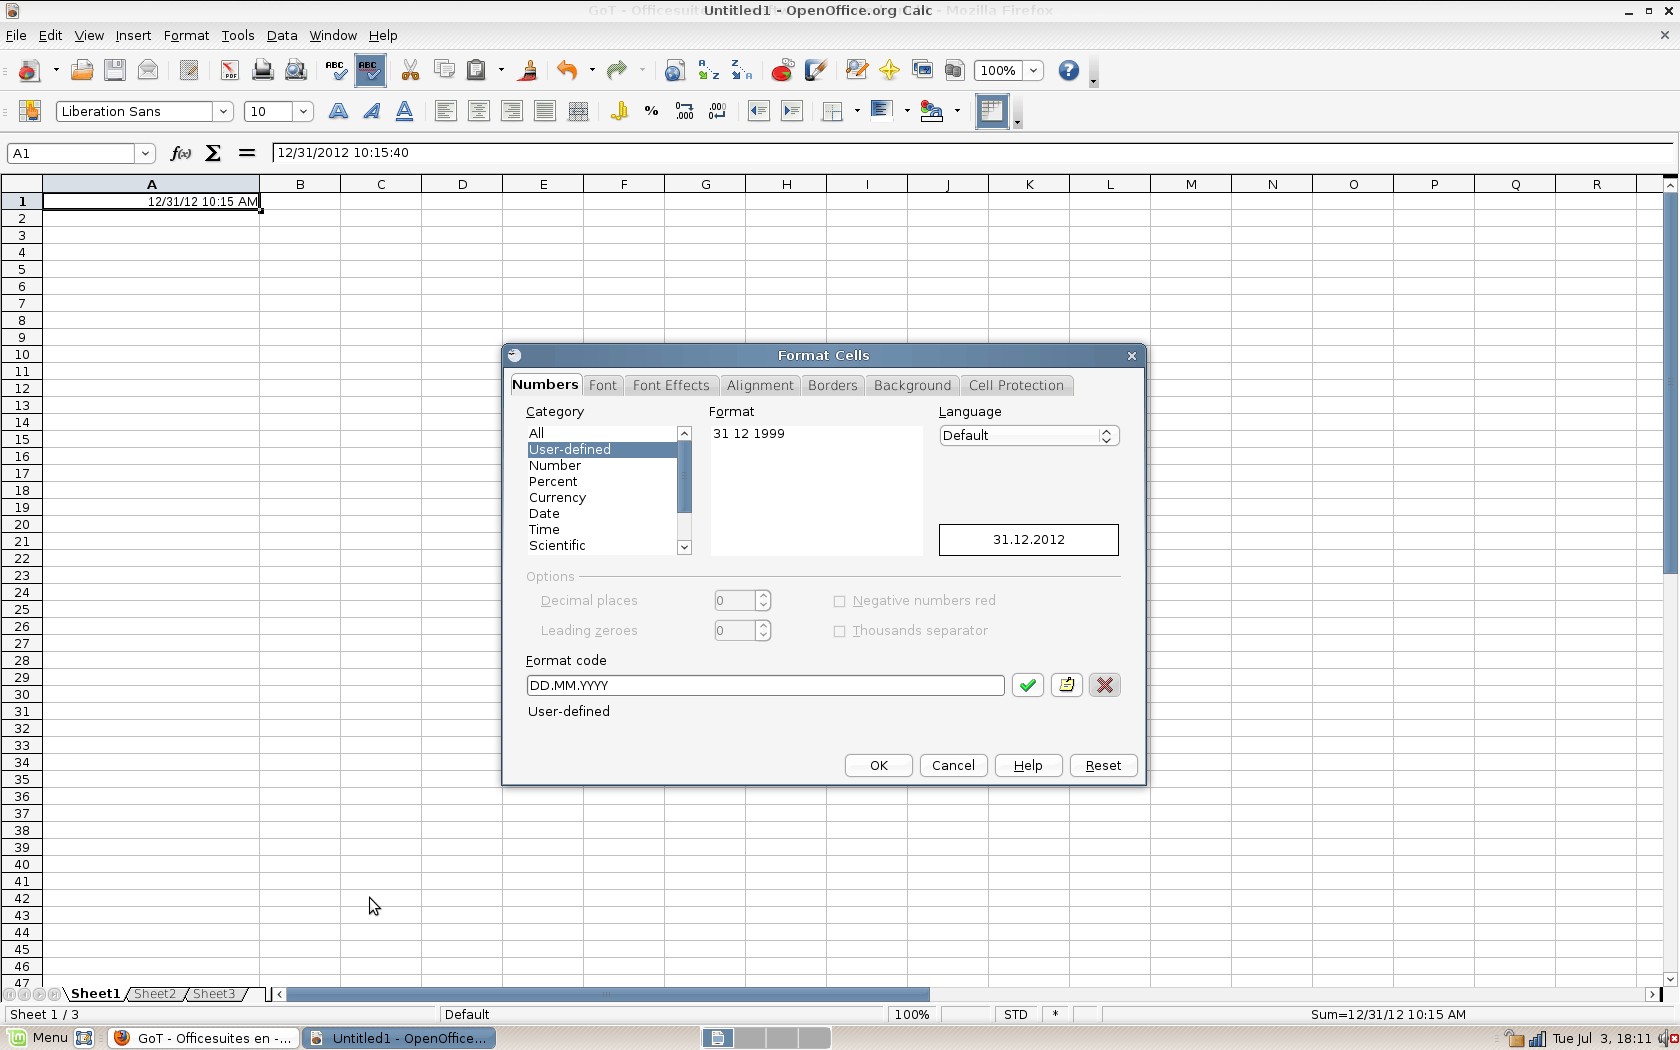This screenshot has height=1050, width=1680.
Task: Show Draw Functions icon
Action: click(x=815, y=70)
